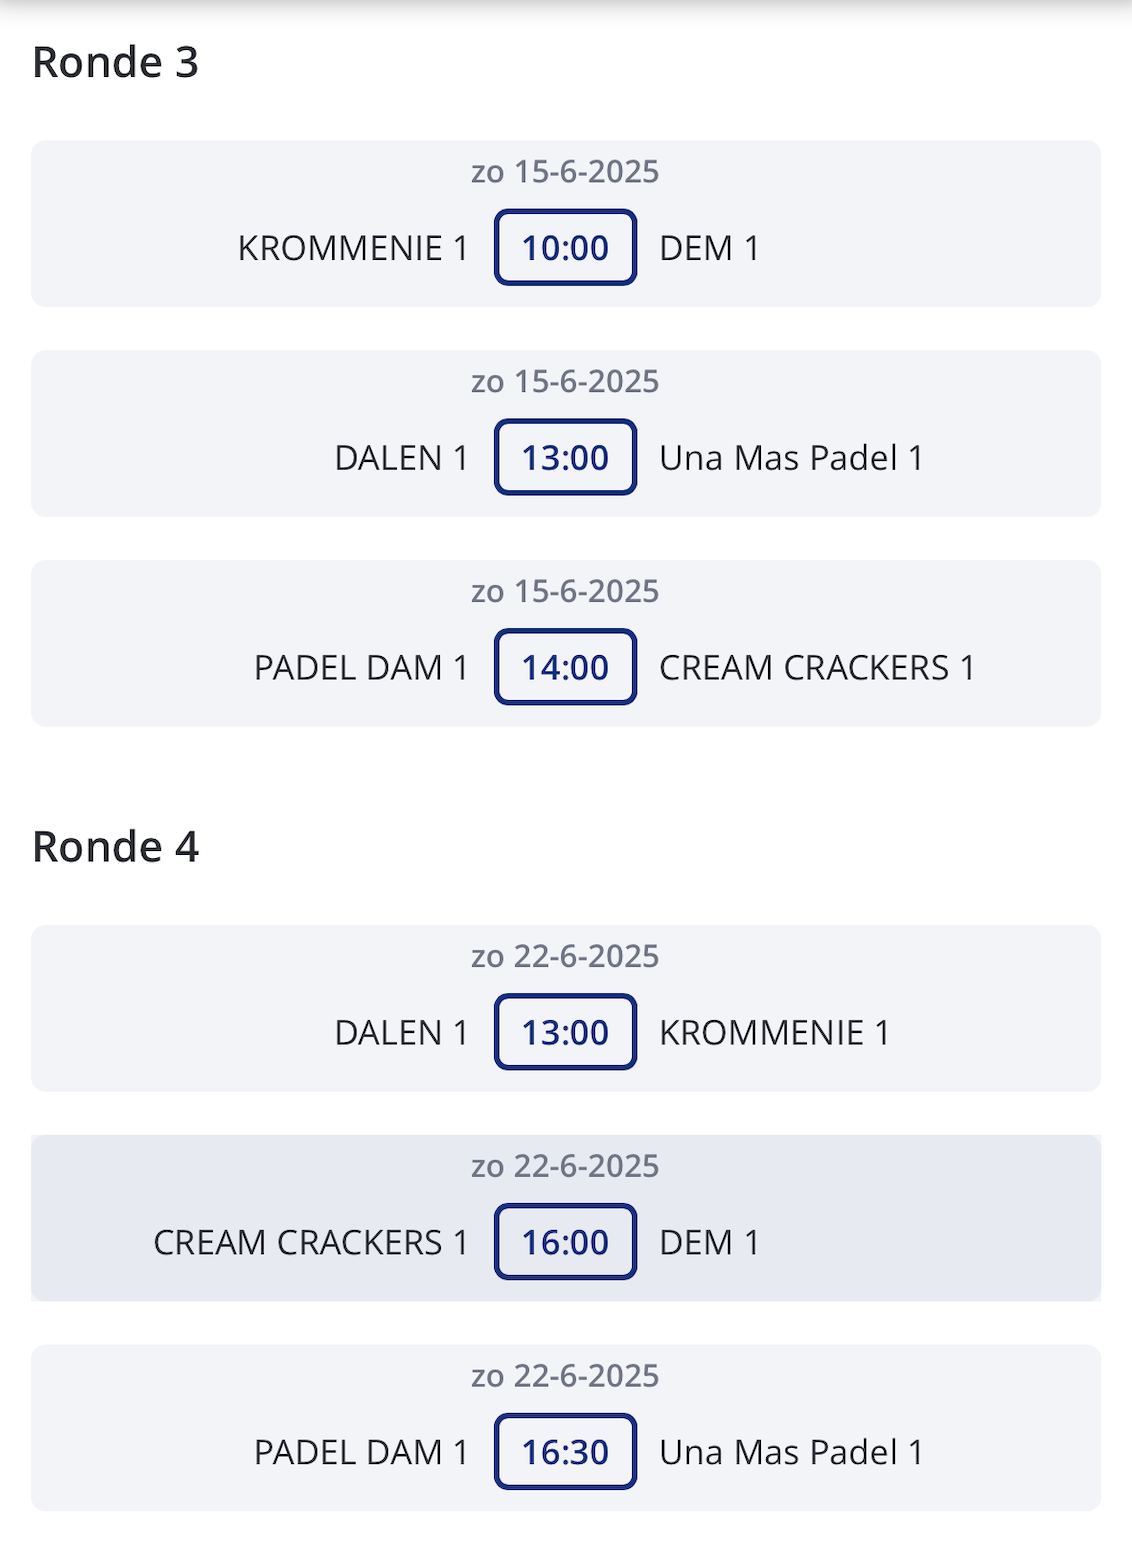Open PADEL DAM 1 in the 16:30 match

coord(361,1453)
